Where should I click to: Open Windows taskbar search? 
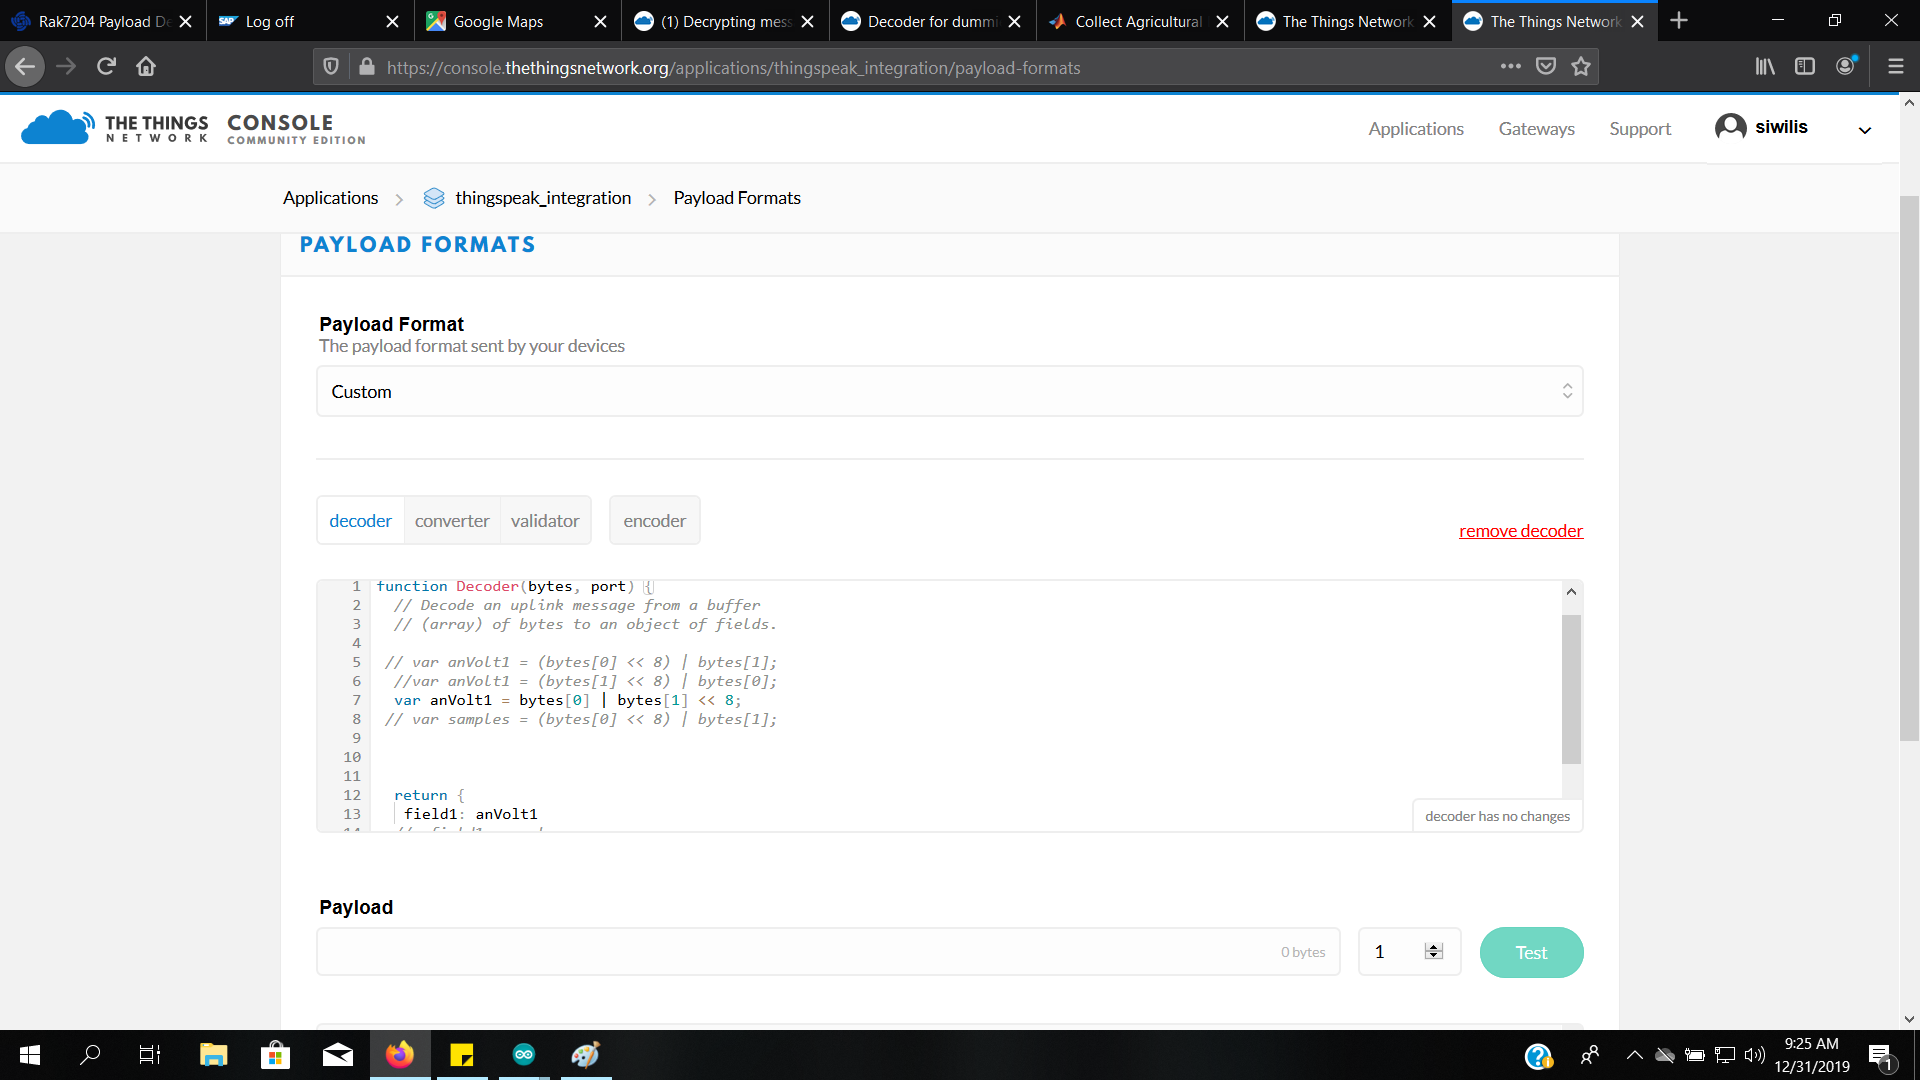tap(90, 1055)
